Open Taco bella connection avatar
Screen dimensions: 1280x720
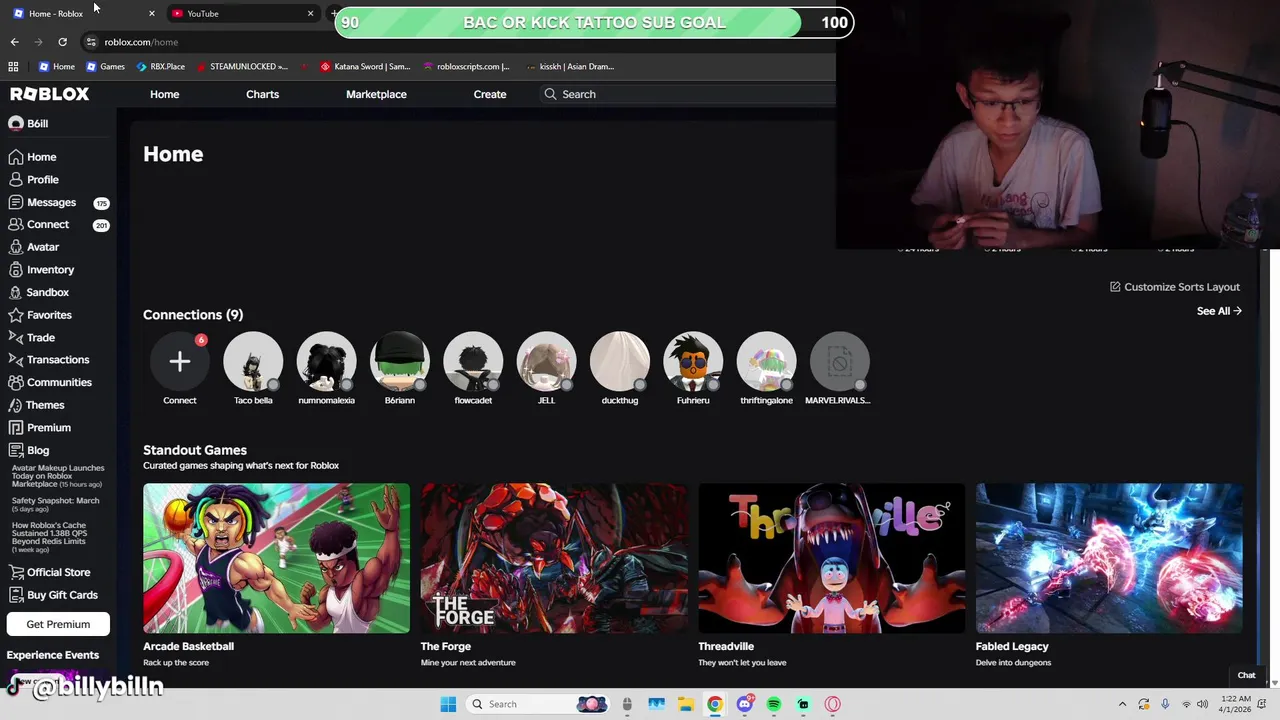253,361
